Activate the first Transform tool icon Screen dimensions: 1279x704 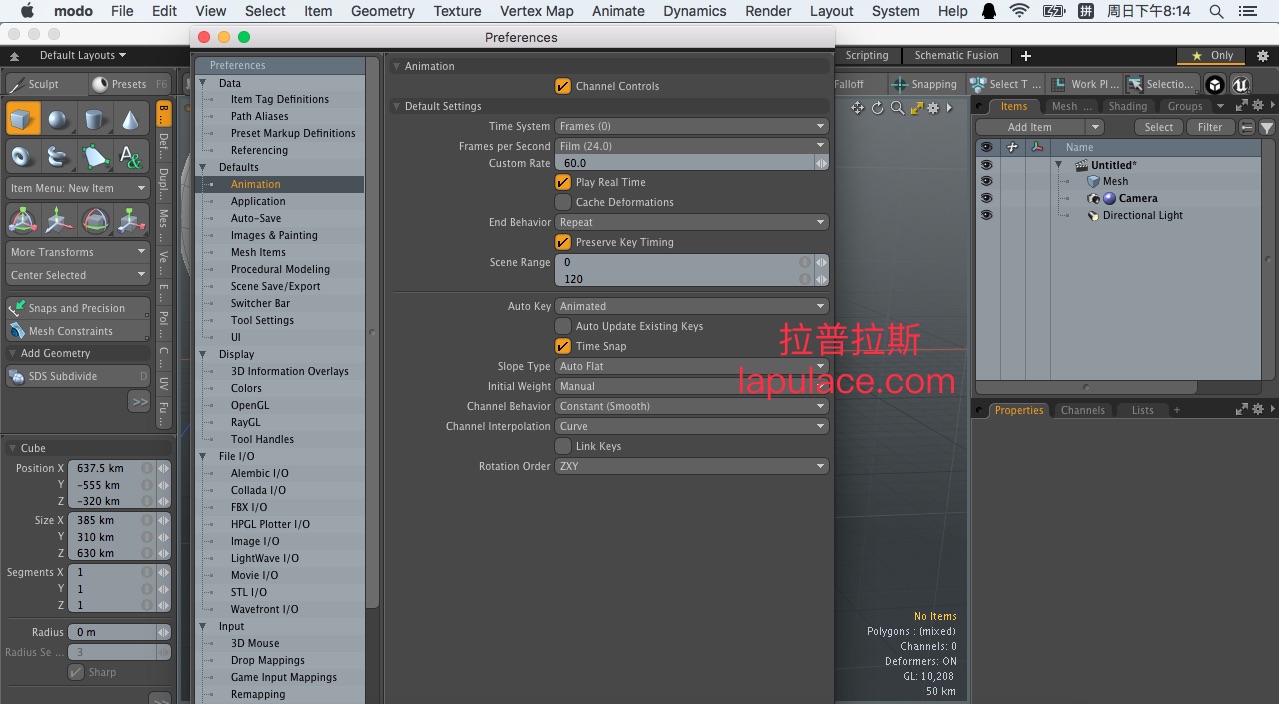click(23, 220)
